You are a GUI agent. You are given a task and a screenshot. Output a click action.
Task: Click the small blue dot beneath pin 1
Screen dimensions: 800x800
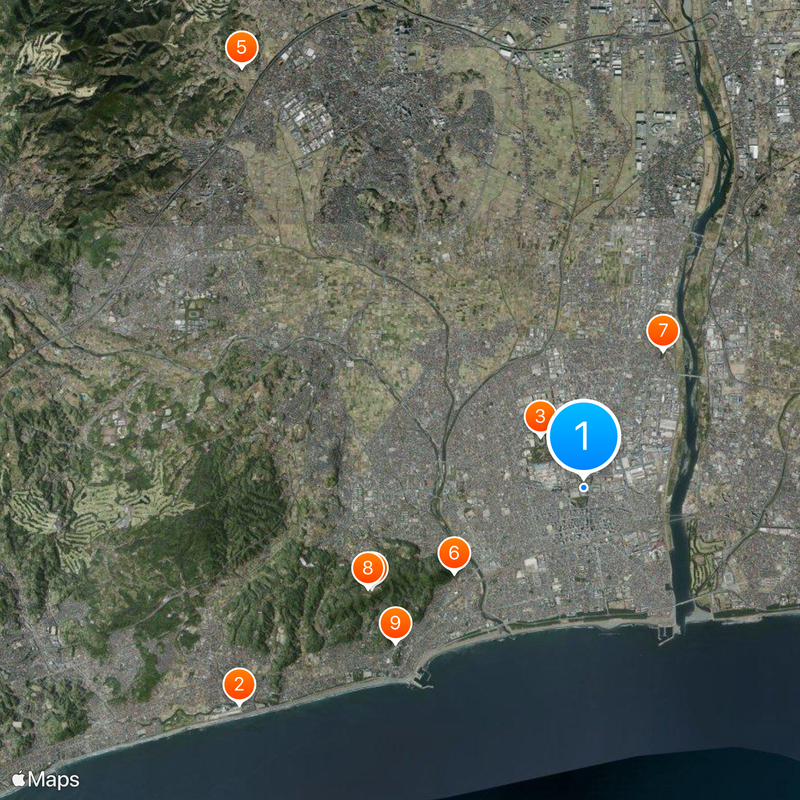[x=584, y=487]
